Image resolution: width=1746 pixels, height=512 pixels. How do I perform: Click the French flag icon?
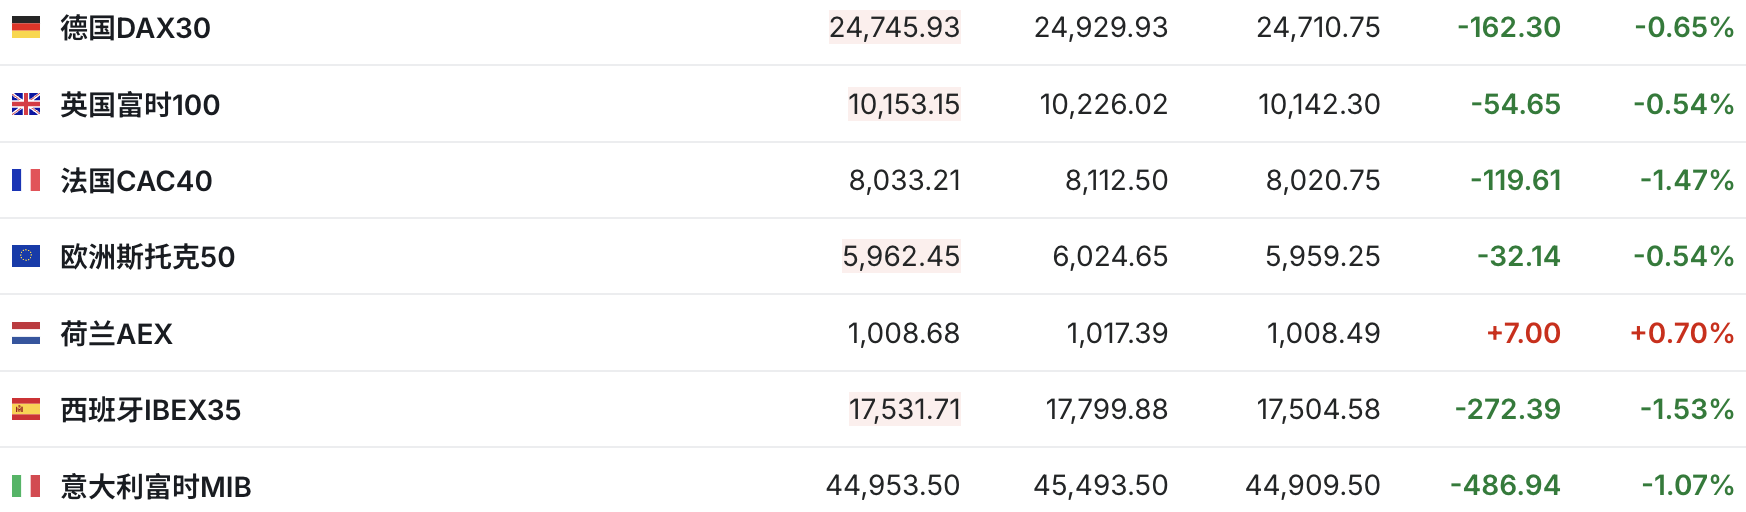point(26,180)
